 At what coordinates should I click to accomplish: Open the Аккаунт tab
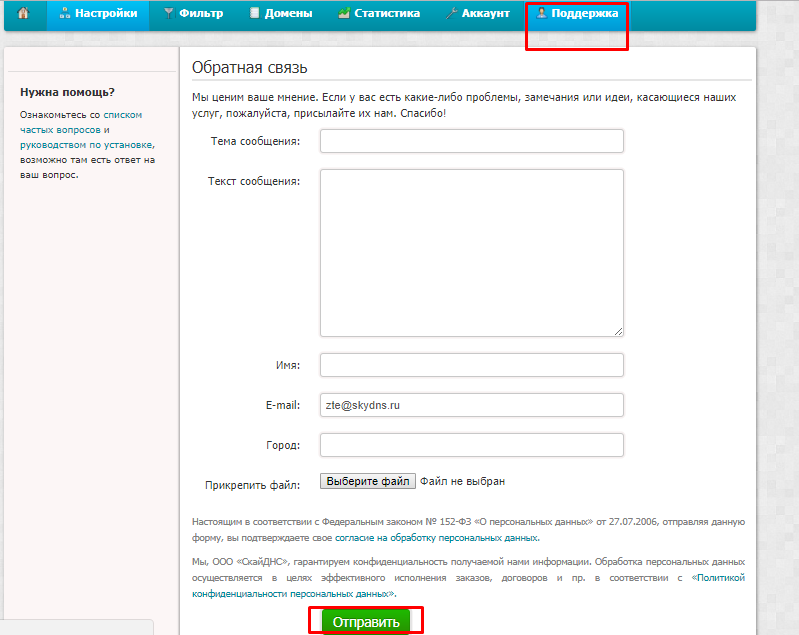click(x=477, y=14)
